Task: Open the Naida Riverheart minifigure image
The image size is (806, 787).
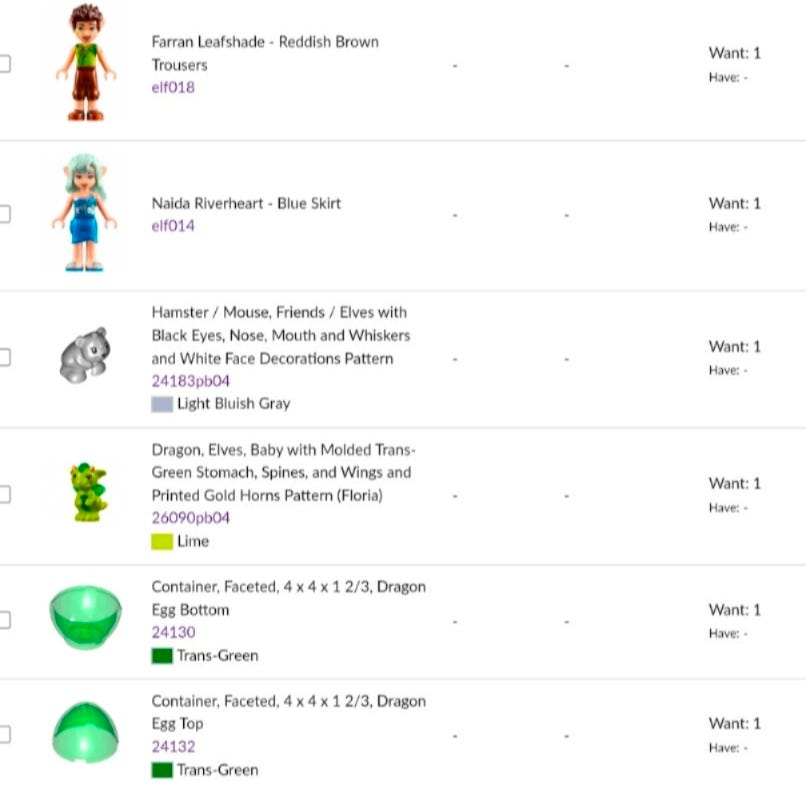Action: click(x=83, y=213)
